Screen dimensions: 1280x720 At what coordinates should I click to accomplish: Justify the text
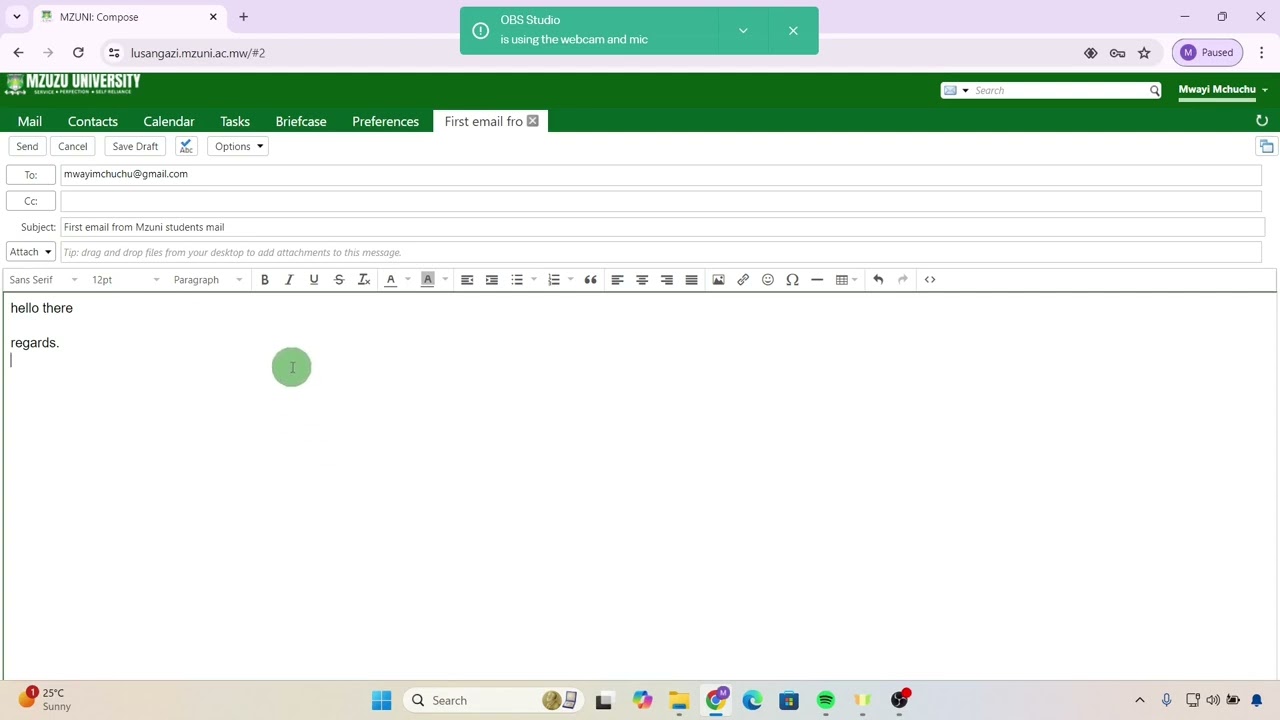click(691, 280)
